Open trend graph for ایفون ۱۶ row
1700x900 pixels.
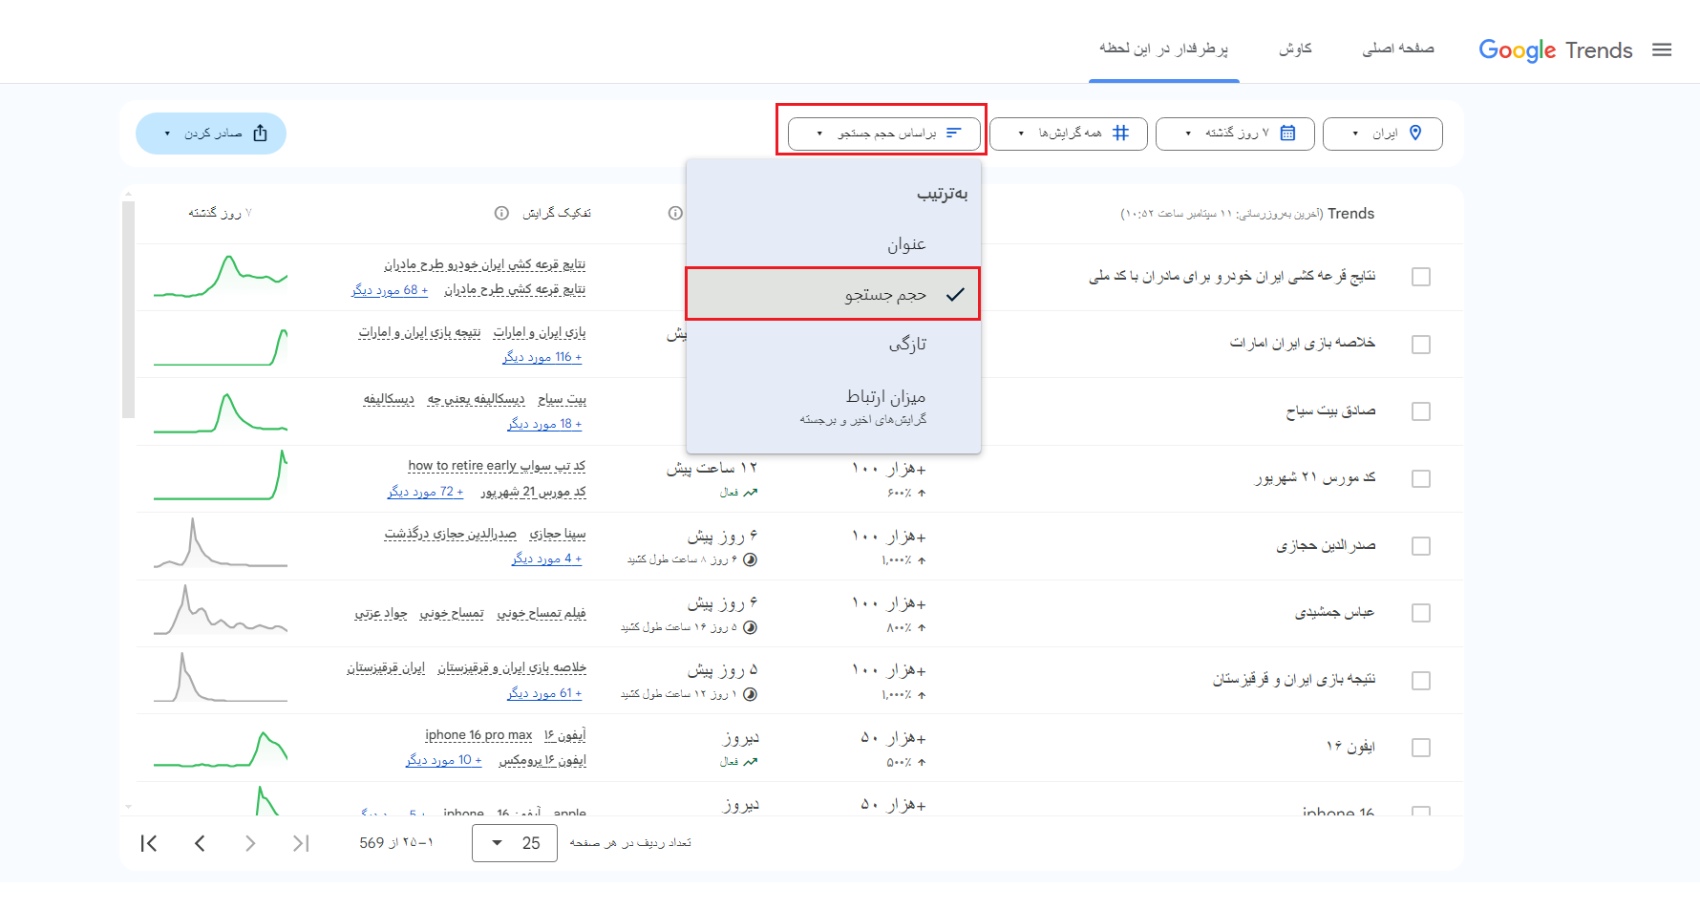(x=220, y=748)
